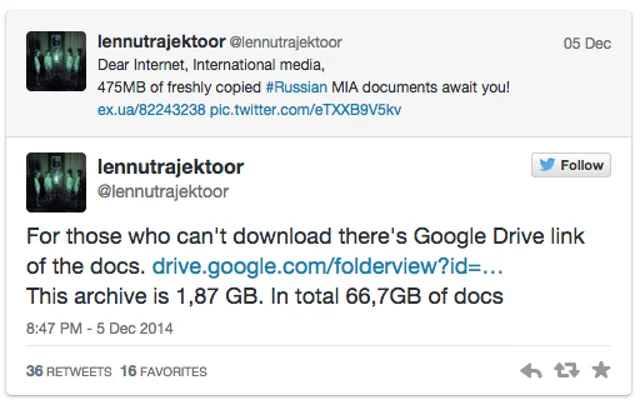Screen dimensions: 640x405
Task: Click the main tweet text body
Action: coord(305,266)
